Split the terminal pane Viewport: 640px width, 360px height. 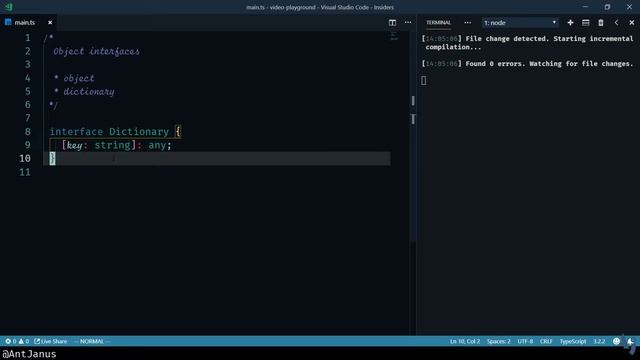pyautogui.click(x=586, y=23)
